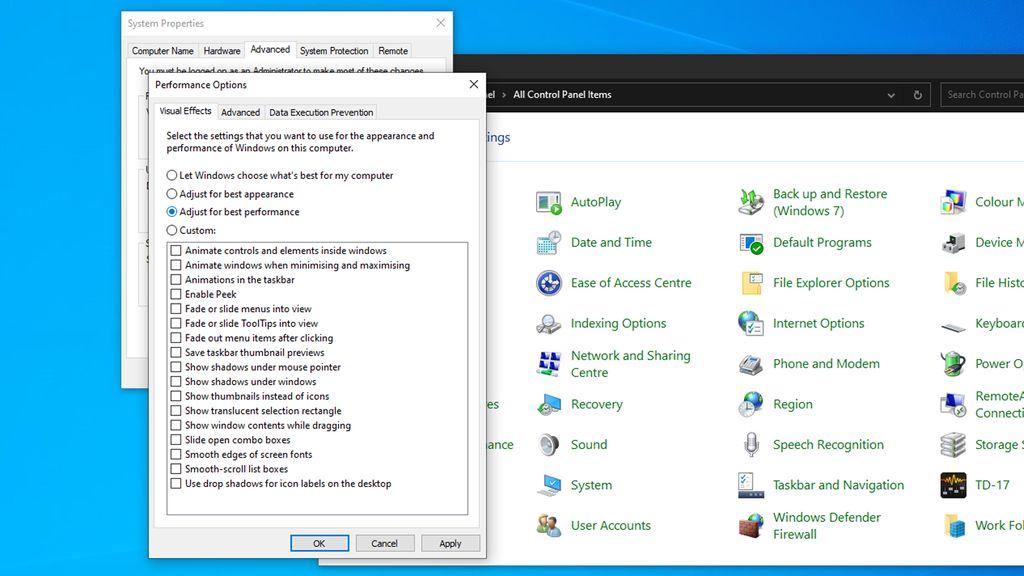This screenshot has height=576, width=1024.
Task: Click the Storage Spaces icon
Action: [x=953, y=445]
